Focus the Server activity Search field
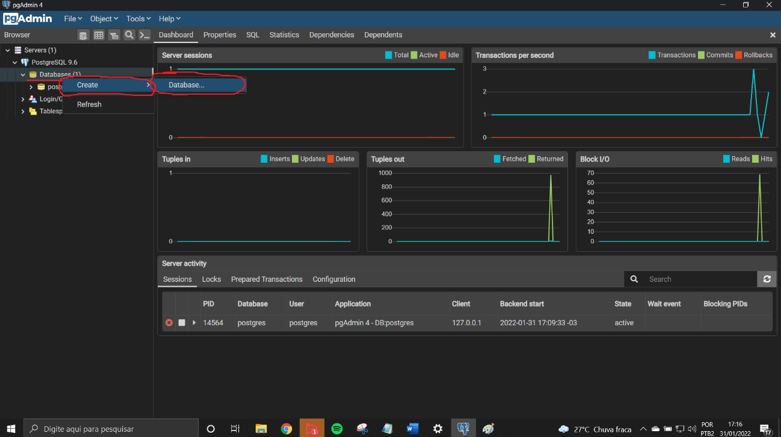Screen dimensions: 781x437 (x=699, y=279)
